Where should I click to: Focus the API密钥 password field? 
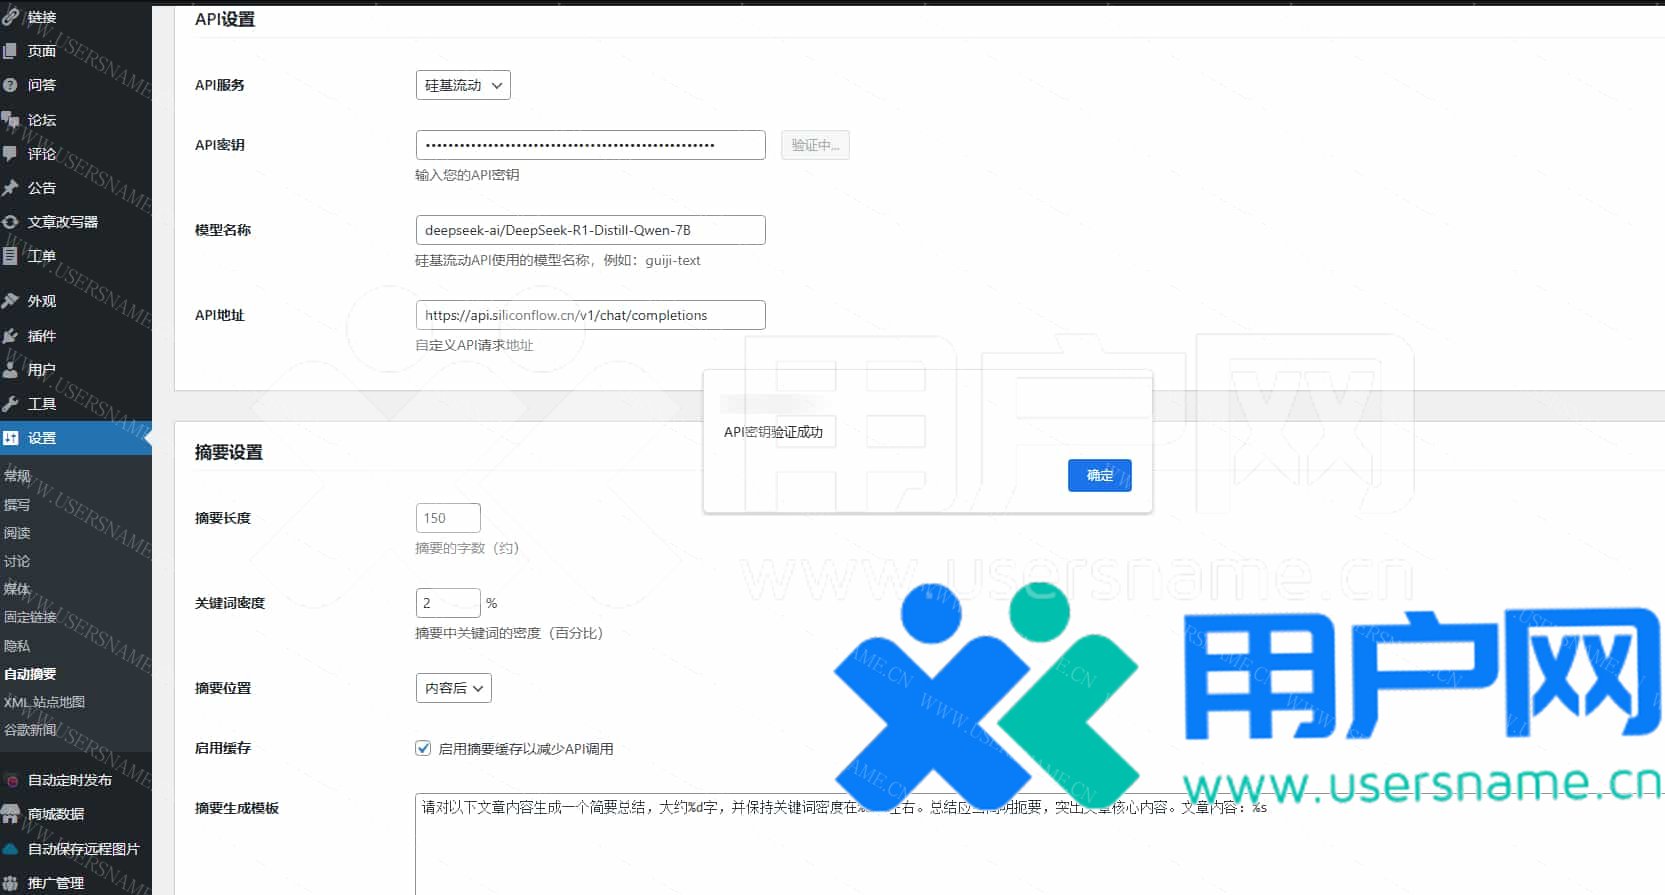[x=590, y=145]
